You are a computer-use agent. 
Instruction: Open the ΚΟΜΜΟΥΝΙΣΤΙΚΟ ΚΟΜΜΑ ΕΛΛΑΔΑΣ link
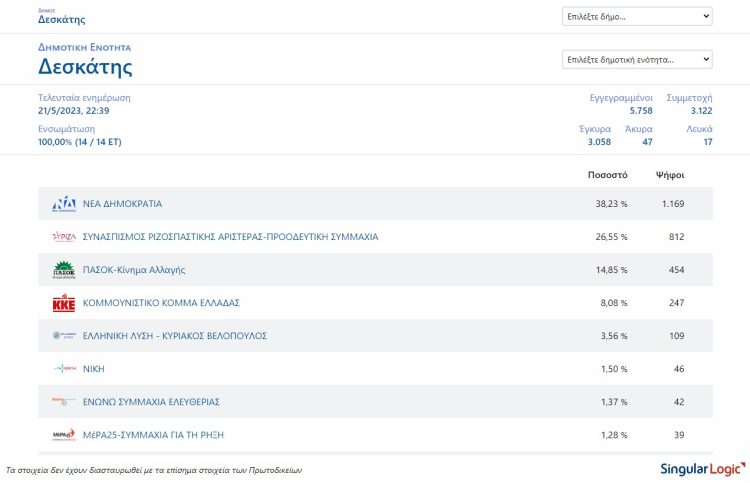pos(161,303)
